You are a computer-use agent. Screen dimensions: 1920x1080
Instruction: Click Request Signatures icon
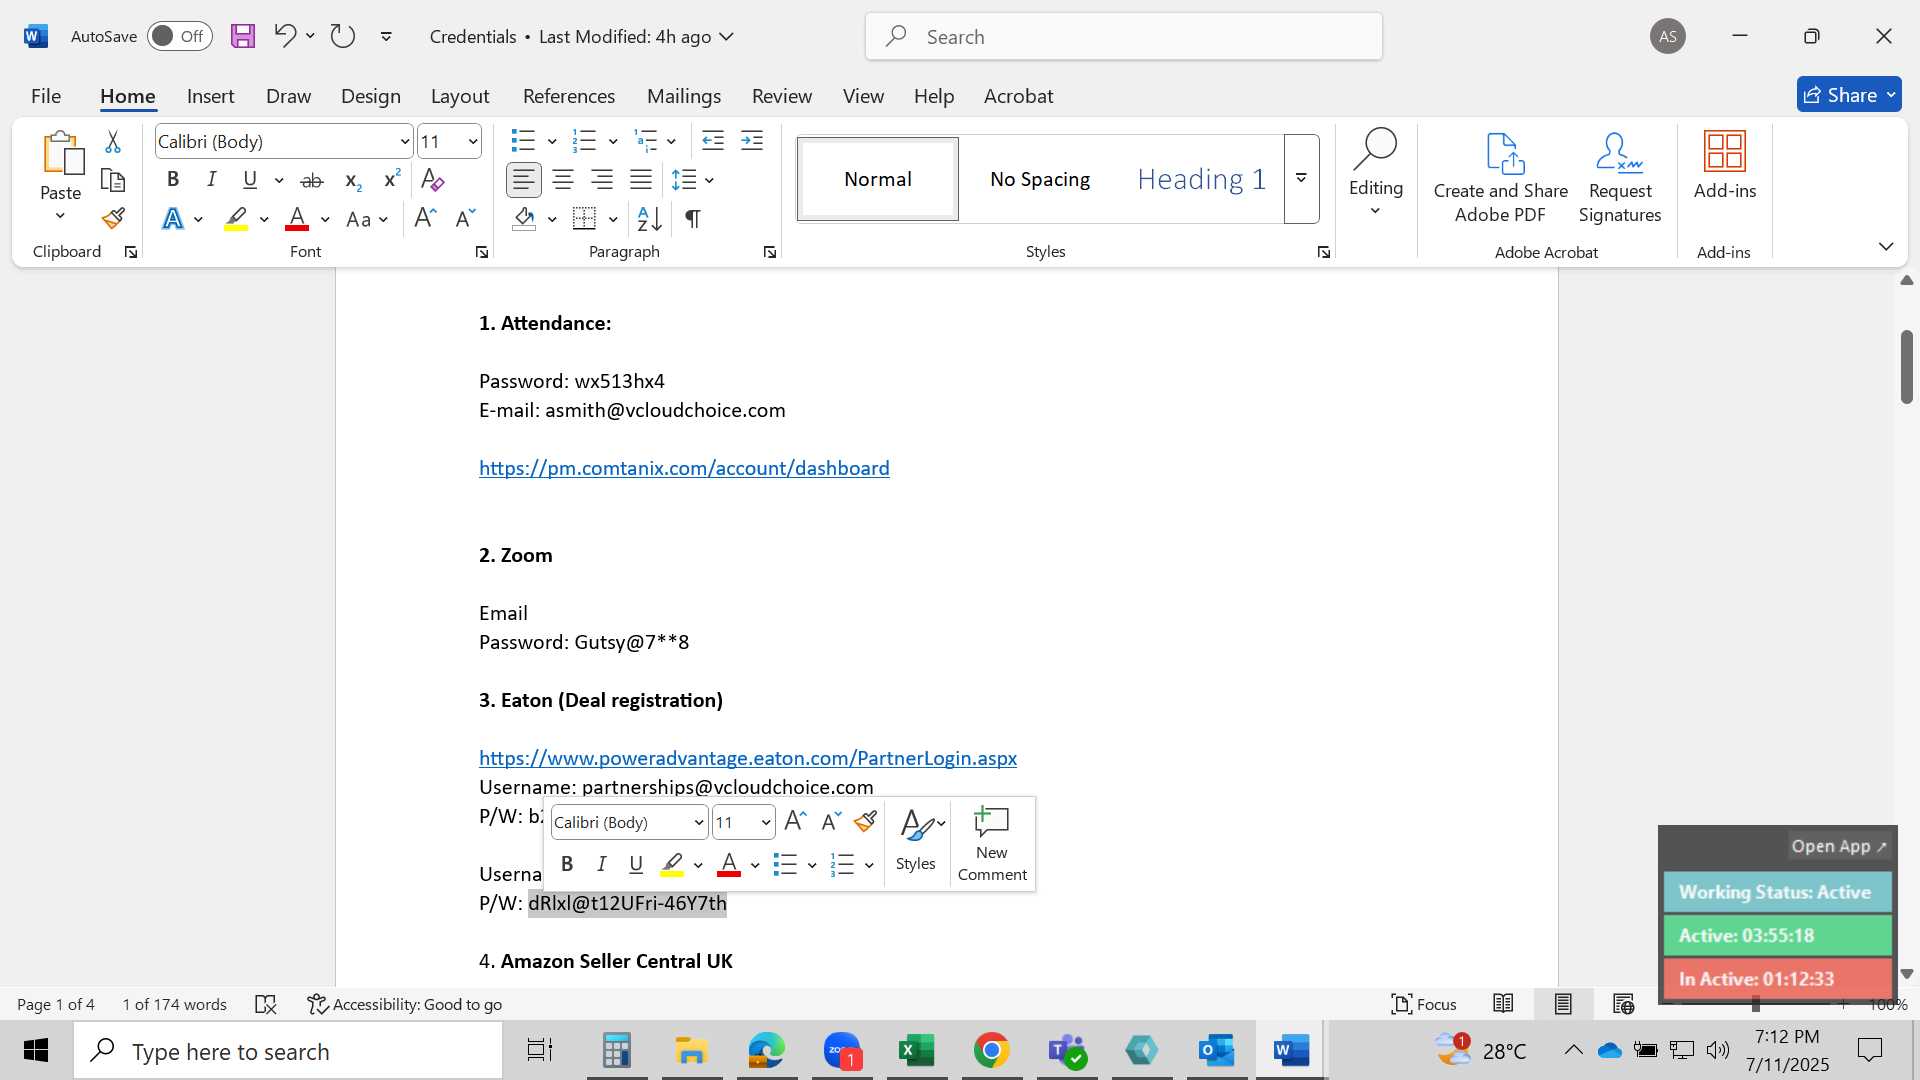click(x=1620, y=178)
